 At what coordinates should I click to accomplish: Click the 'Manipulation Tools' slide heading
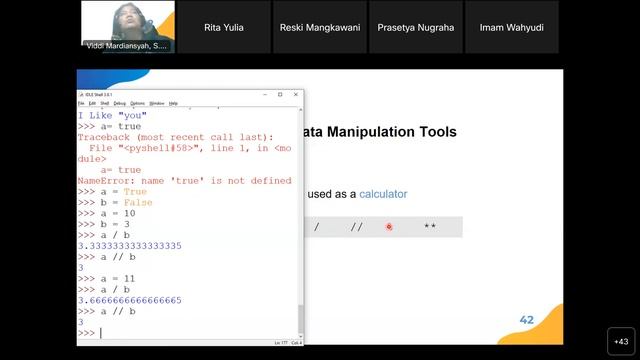coord(391,132)
